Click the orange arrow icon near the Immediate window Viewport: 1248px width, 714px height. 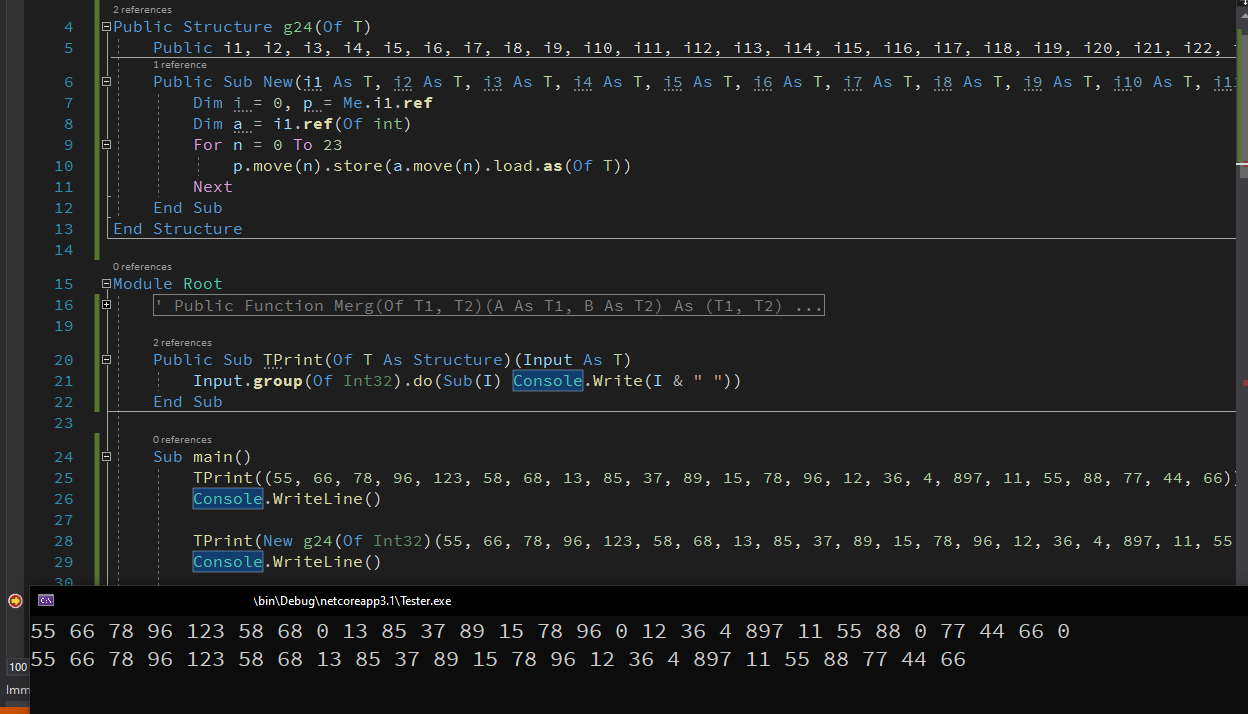pyautogui.click(x=14, y=600)
